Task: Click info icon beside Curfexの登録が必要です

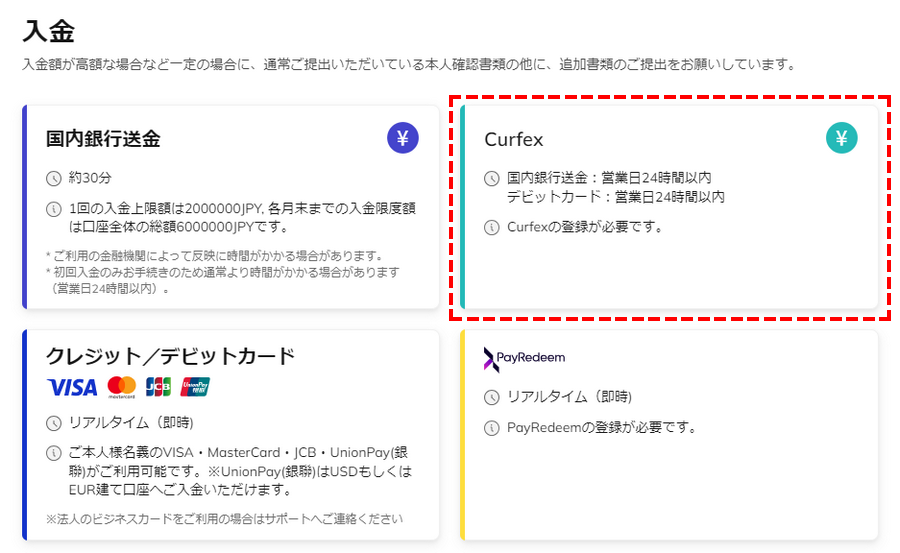Action: tap(491, 227)
